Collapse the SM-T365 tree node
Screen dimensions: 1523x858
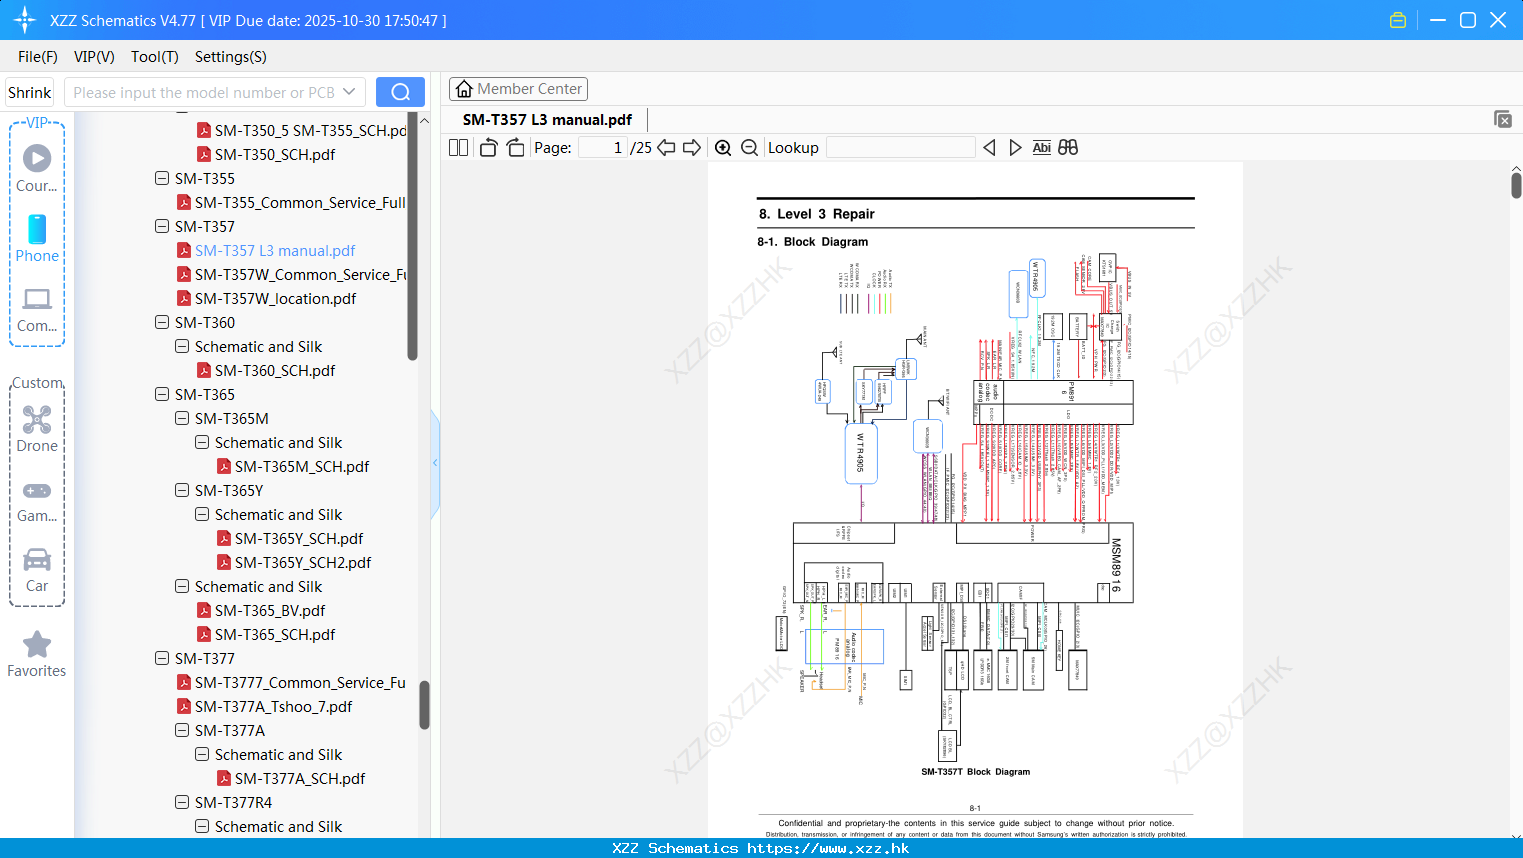pyautogui.click(x=162, y=395)
